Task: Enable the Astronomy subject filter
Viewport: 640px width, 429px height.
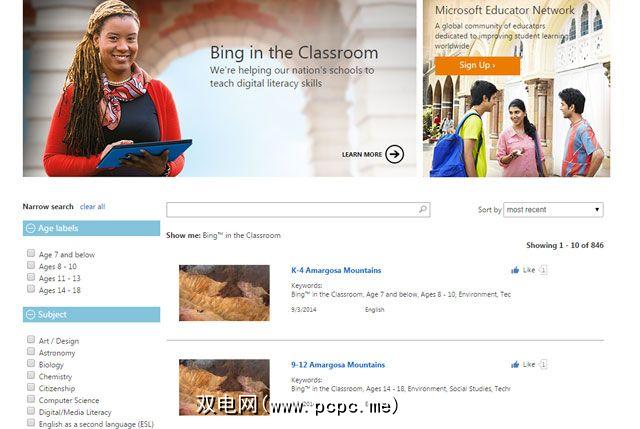Action: coord(31,351)
